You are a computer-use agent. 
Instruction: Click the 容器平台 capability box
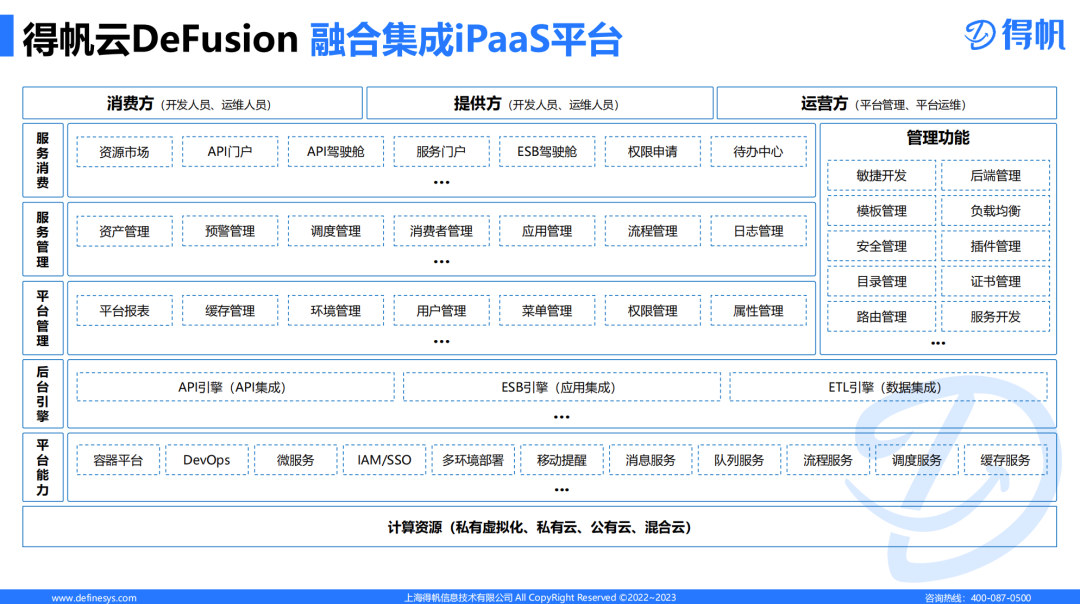tap(118, 459)
